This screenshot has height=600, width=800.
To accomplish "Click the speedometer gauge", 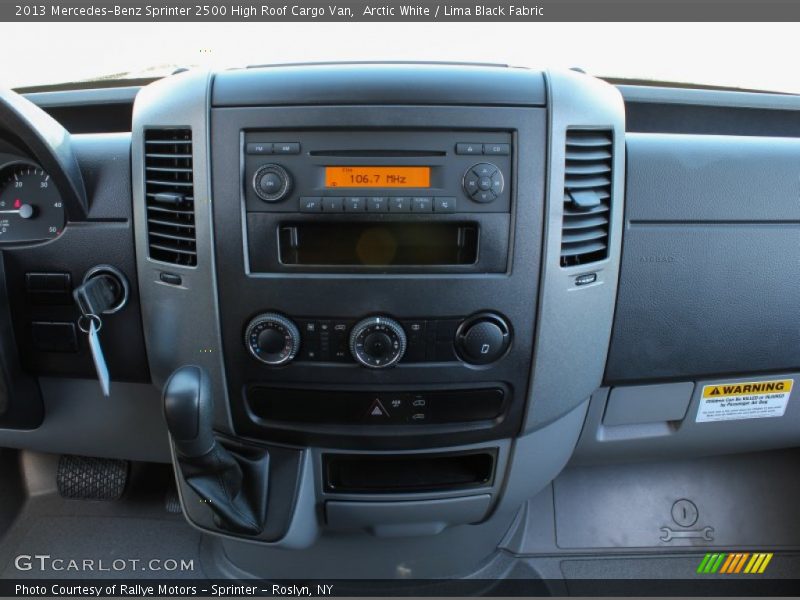I will (30, 204).
